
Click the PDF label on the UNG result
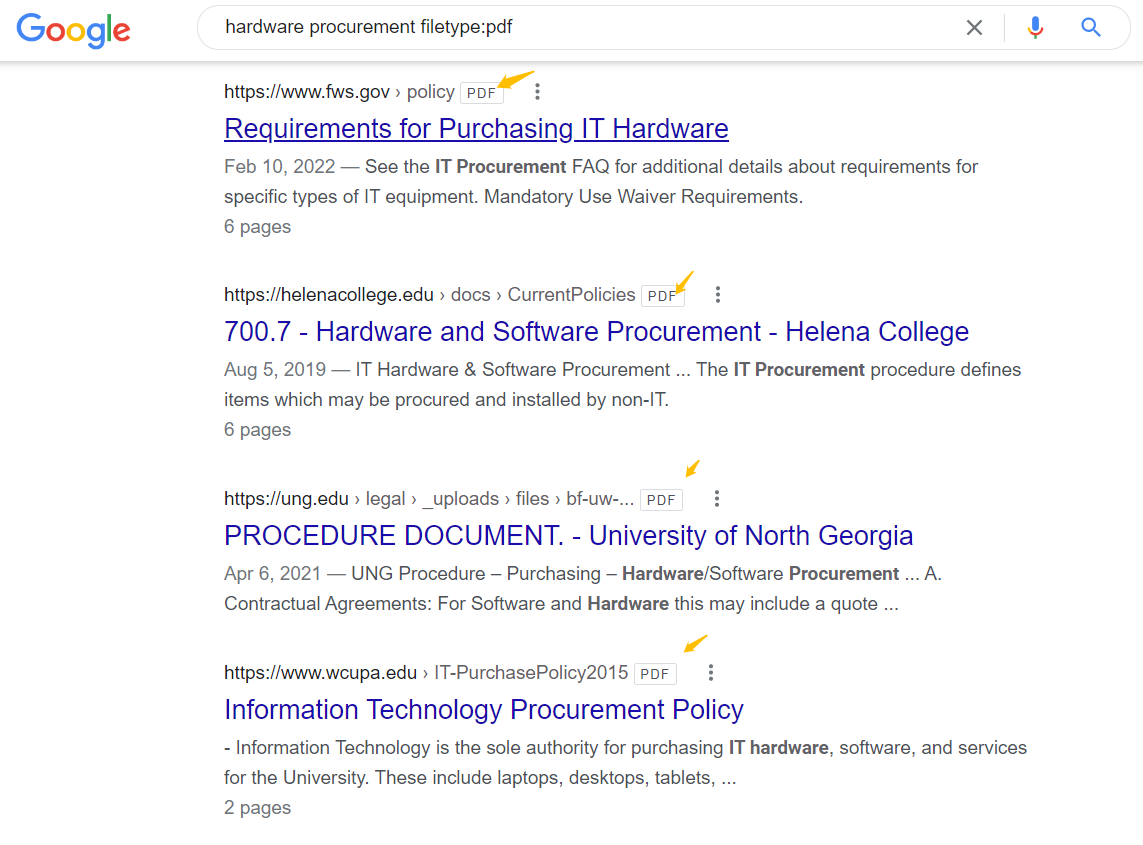[661, 499]
